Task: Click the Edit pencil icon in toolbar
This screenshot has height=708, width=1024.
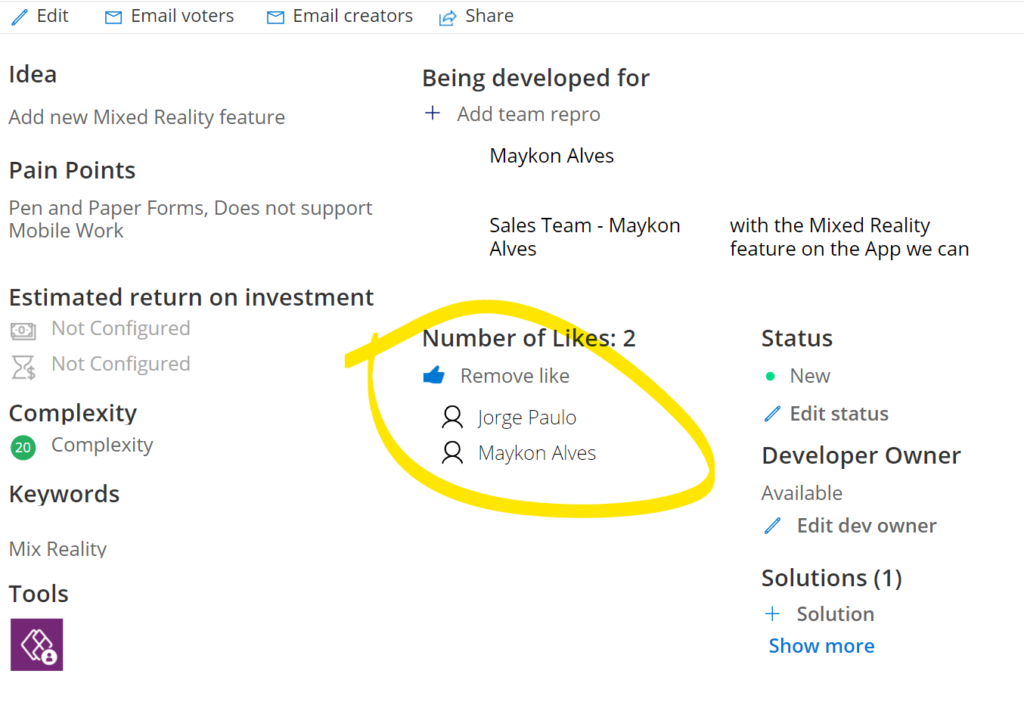Action: pos(19,17)
